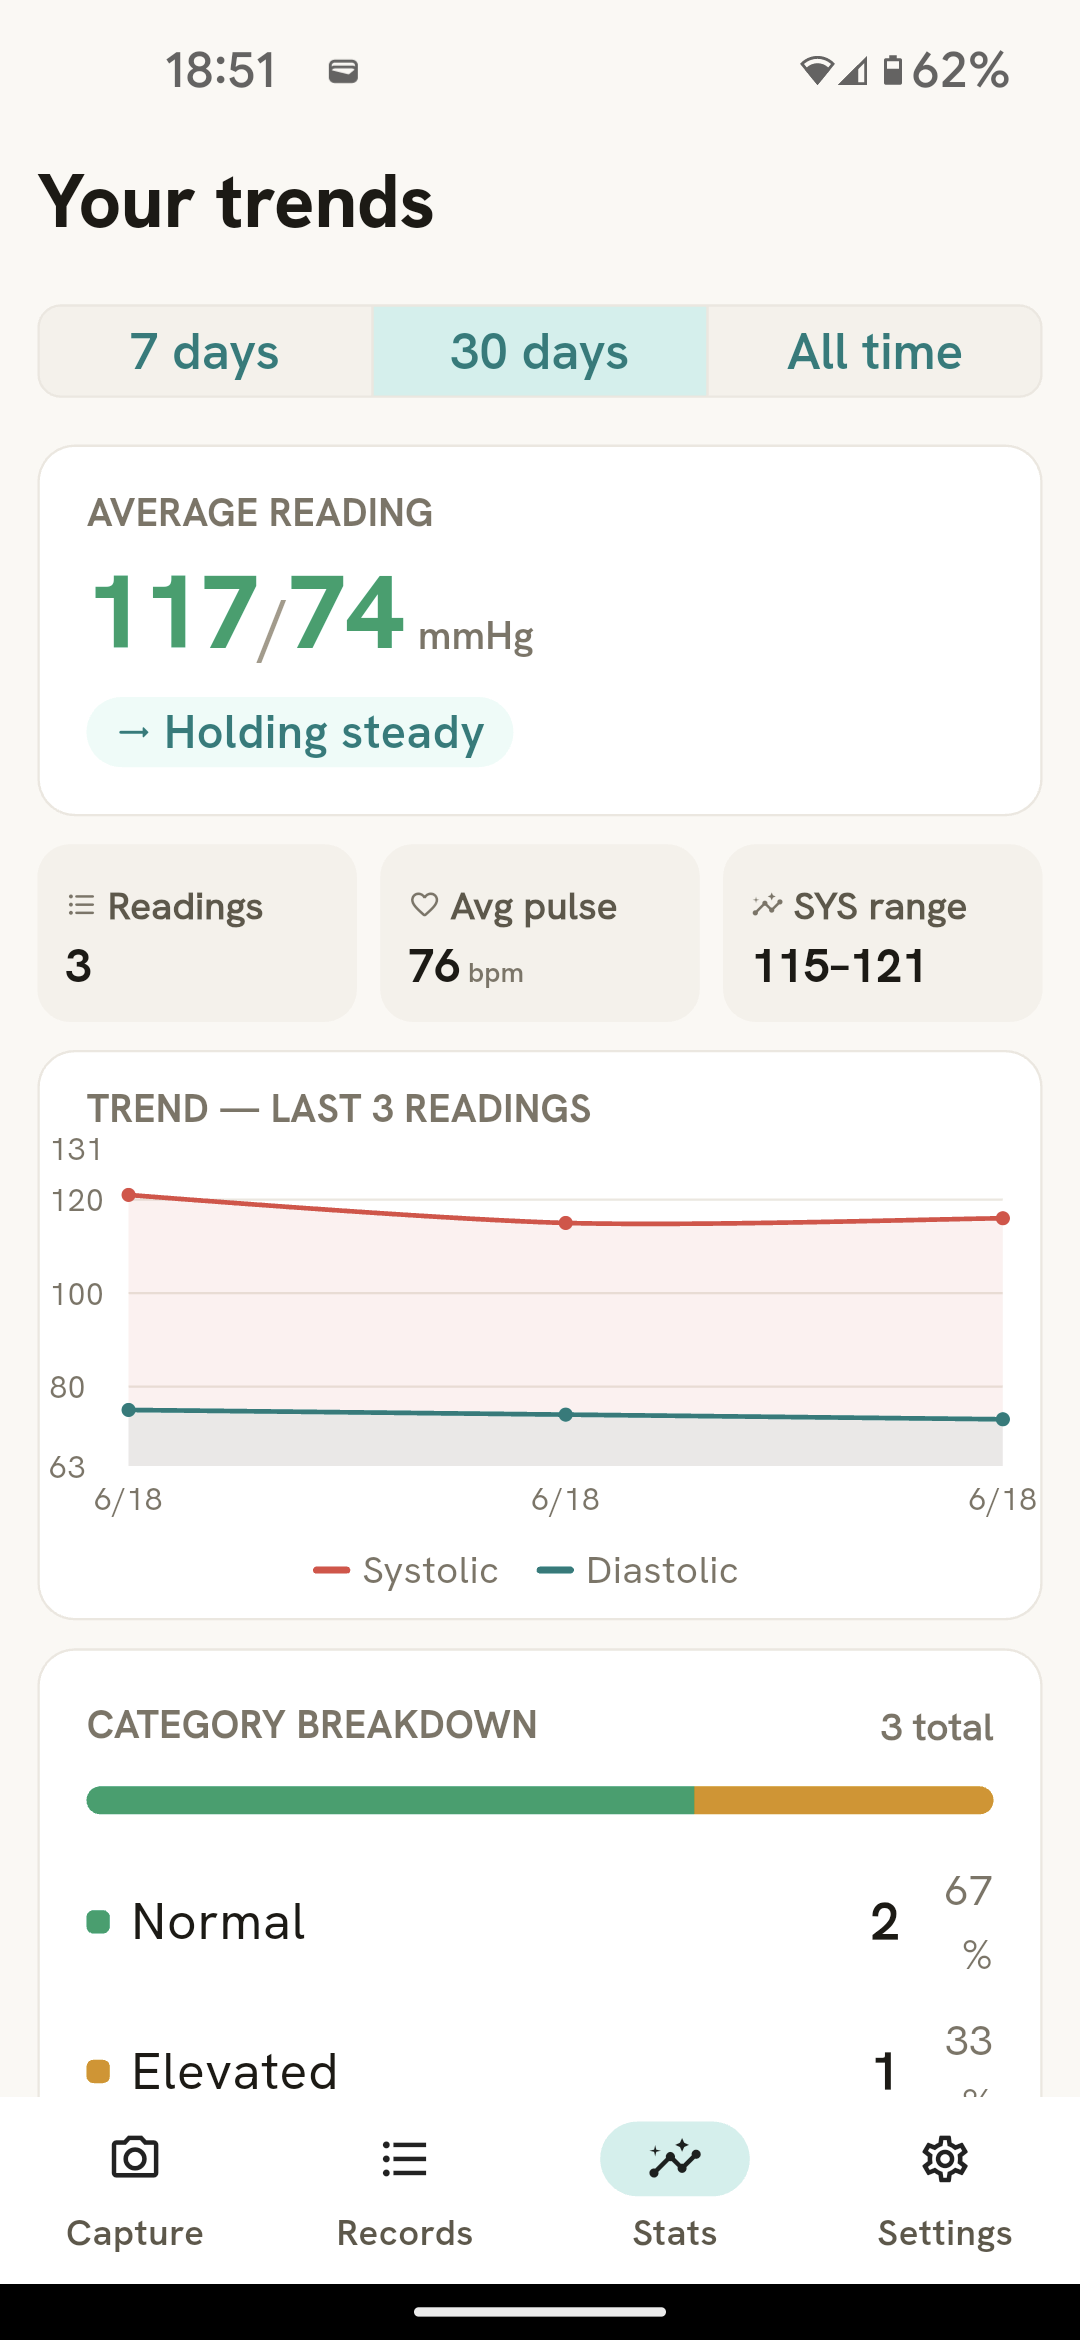Toggle the Diastolic legend entry
The image size is (1080, 2340).
pyautogui.click(x=637, y=1570)
